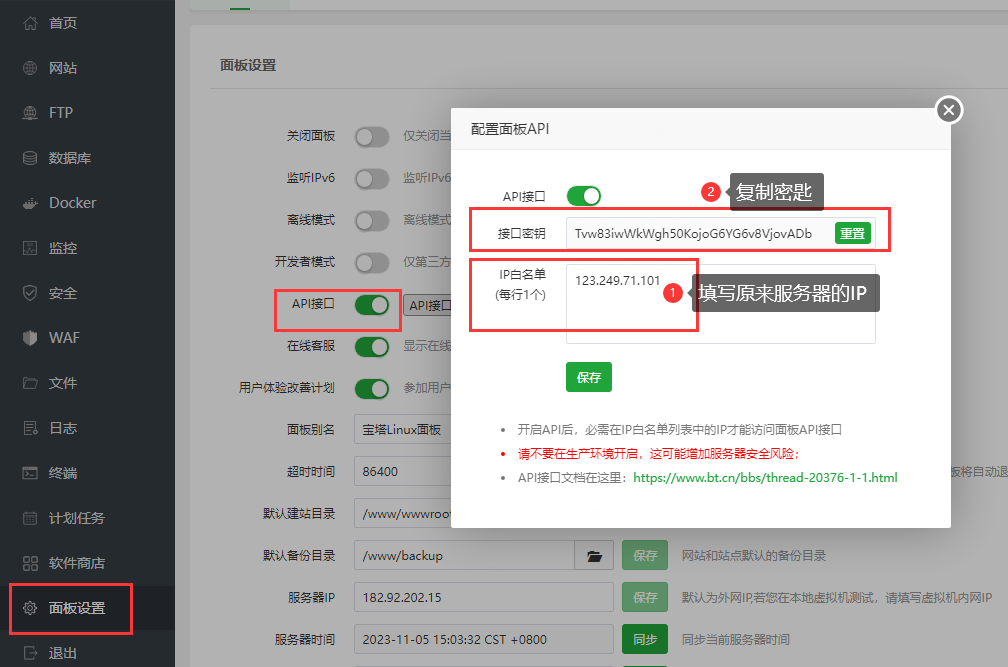Viewport: 1008px width, 667px height.
Task: Click 保存 in the API dialog
Action: pyautogui.click(x=588, y=377)
